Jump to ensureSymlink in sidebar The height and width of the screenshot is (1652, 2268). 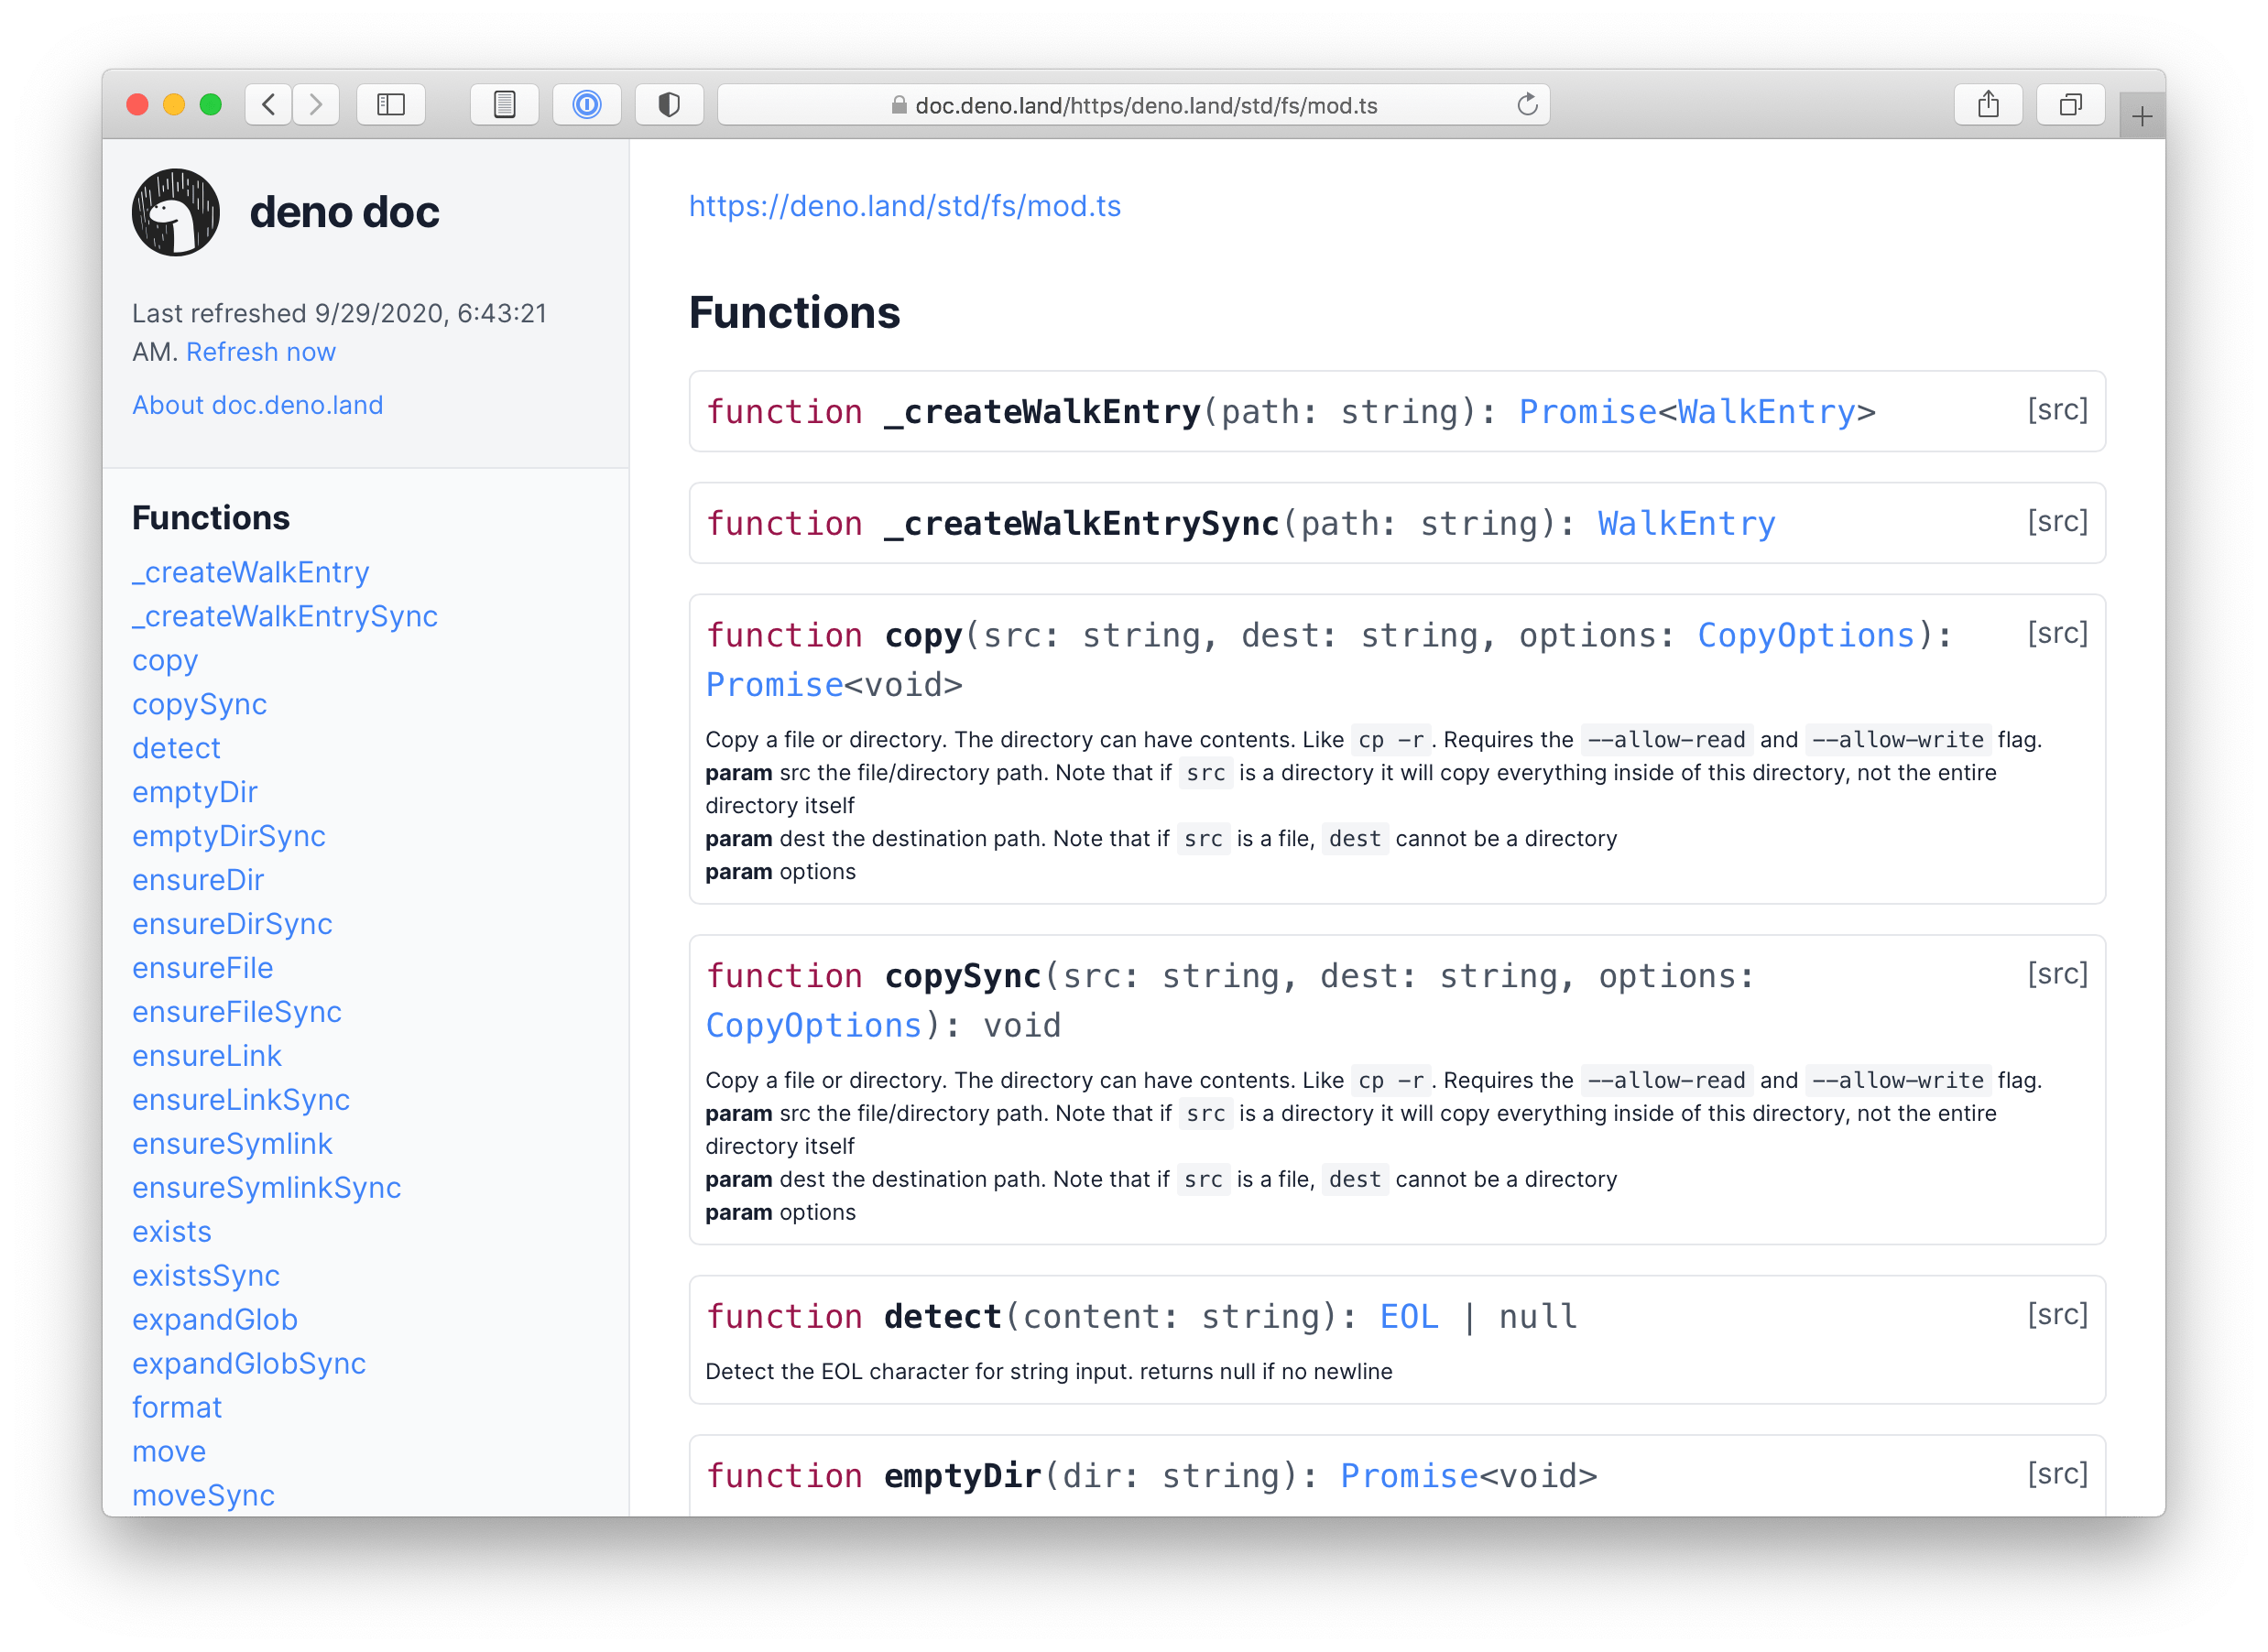[232, 1144]
